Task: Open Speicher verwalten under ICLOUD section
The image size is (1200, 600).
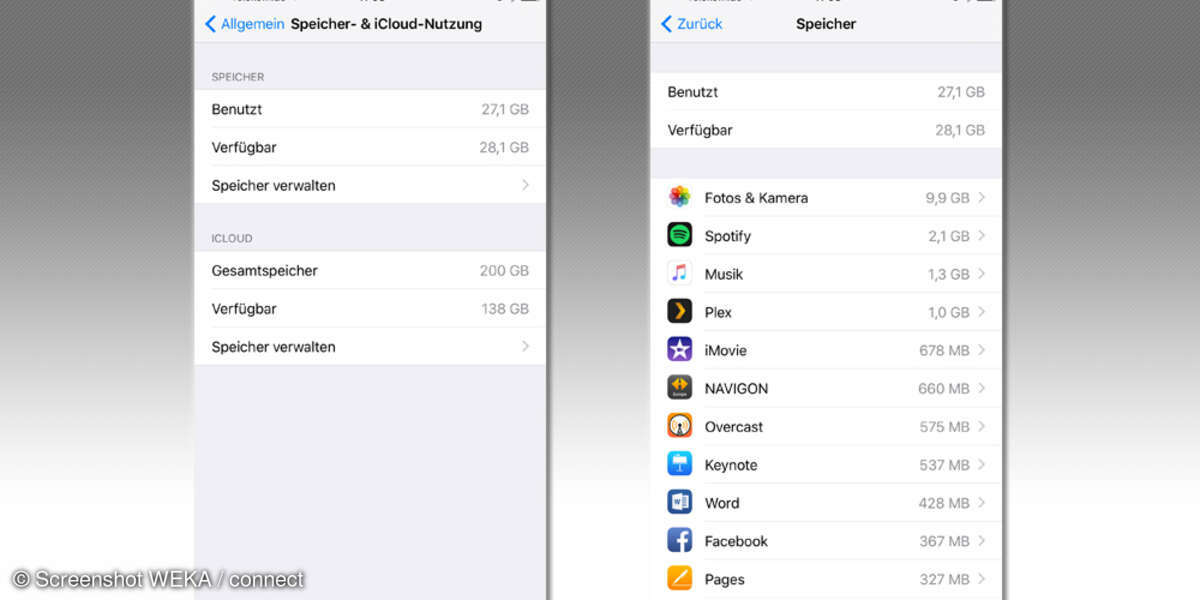Action: (x=370, y=347)
